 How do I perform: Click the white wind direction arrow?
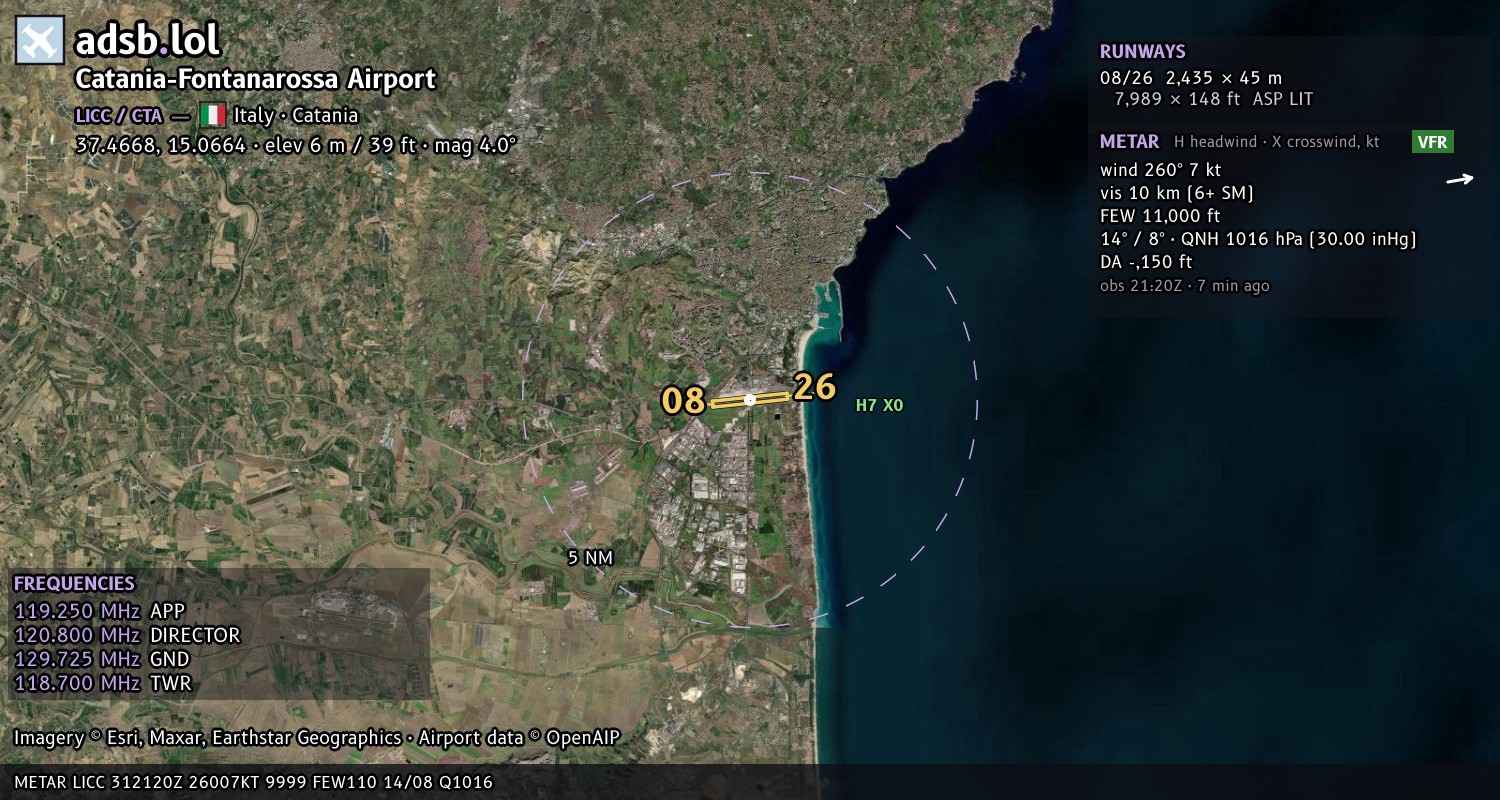tap(1460, 180)
